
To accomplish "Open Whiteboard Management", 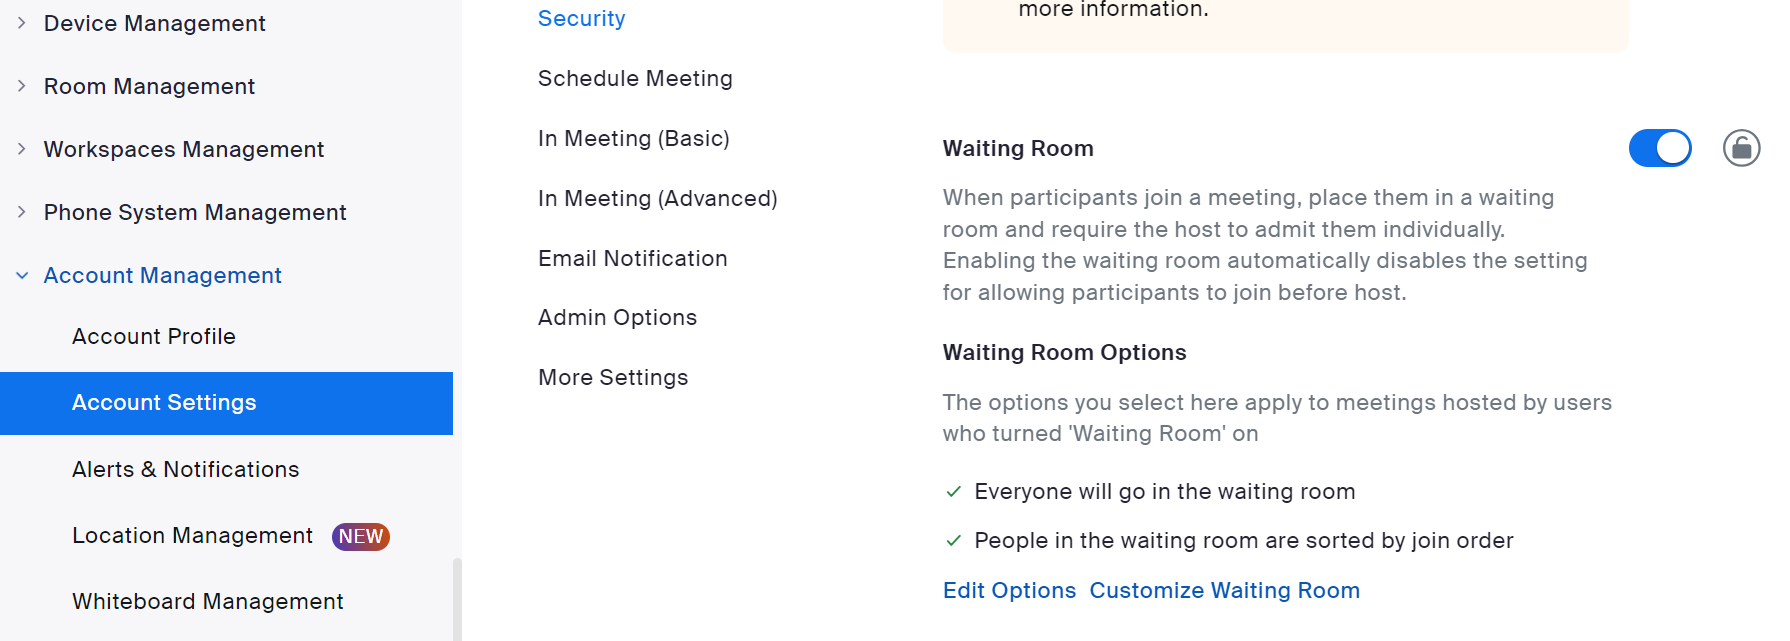I will (x=208, y=601).
